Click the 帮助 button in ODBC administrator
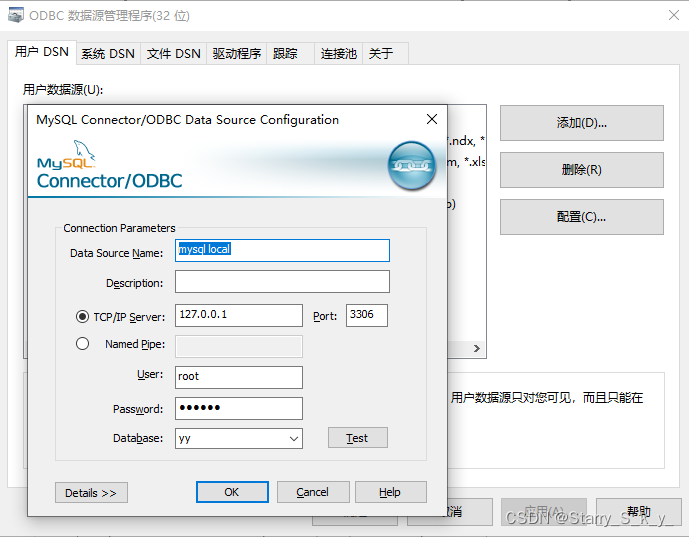 coord(638,512)
